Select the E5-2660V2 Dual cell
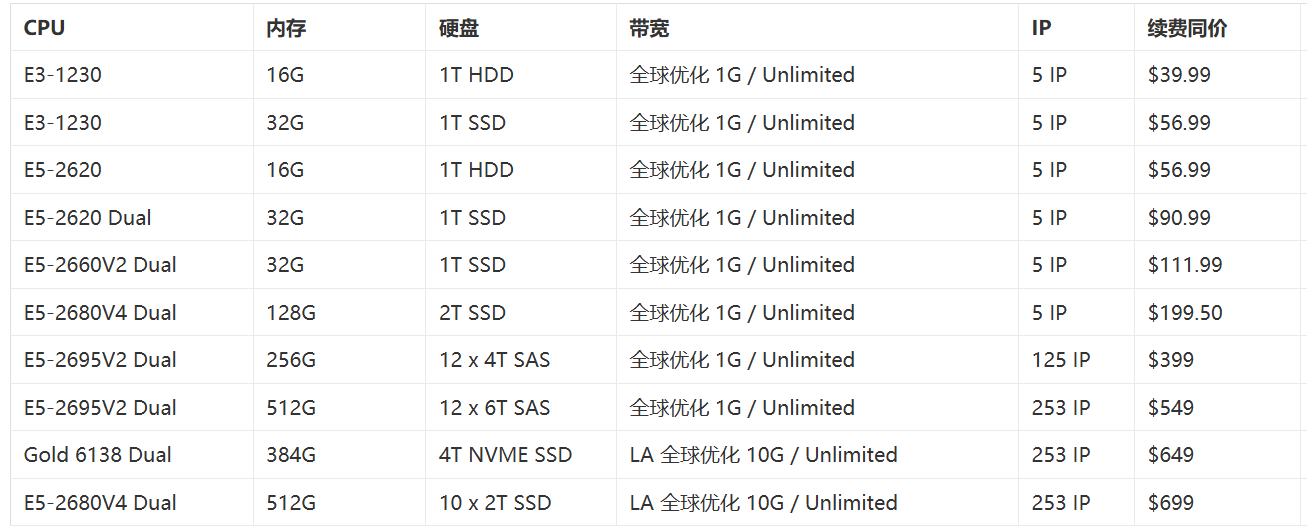The image size is (1307, 531). 132,265
